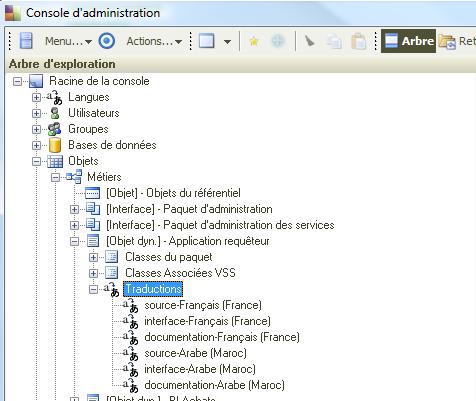Open the Menu... dropdown
The height and width of the screenshot is (401, 476).
coord(68,41)
